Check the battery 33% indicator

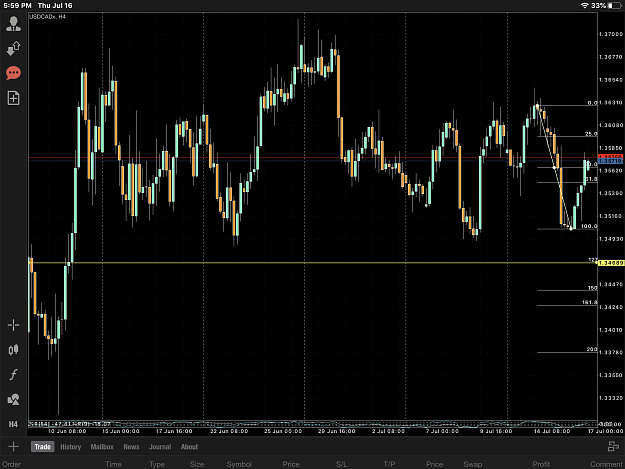[x=606, y=6]
